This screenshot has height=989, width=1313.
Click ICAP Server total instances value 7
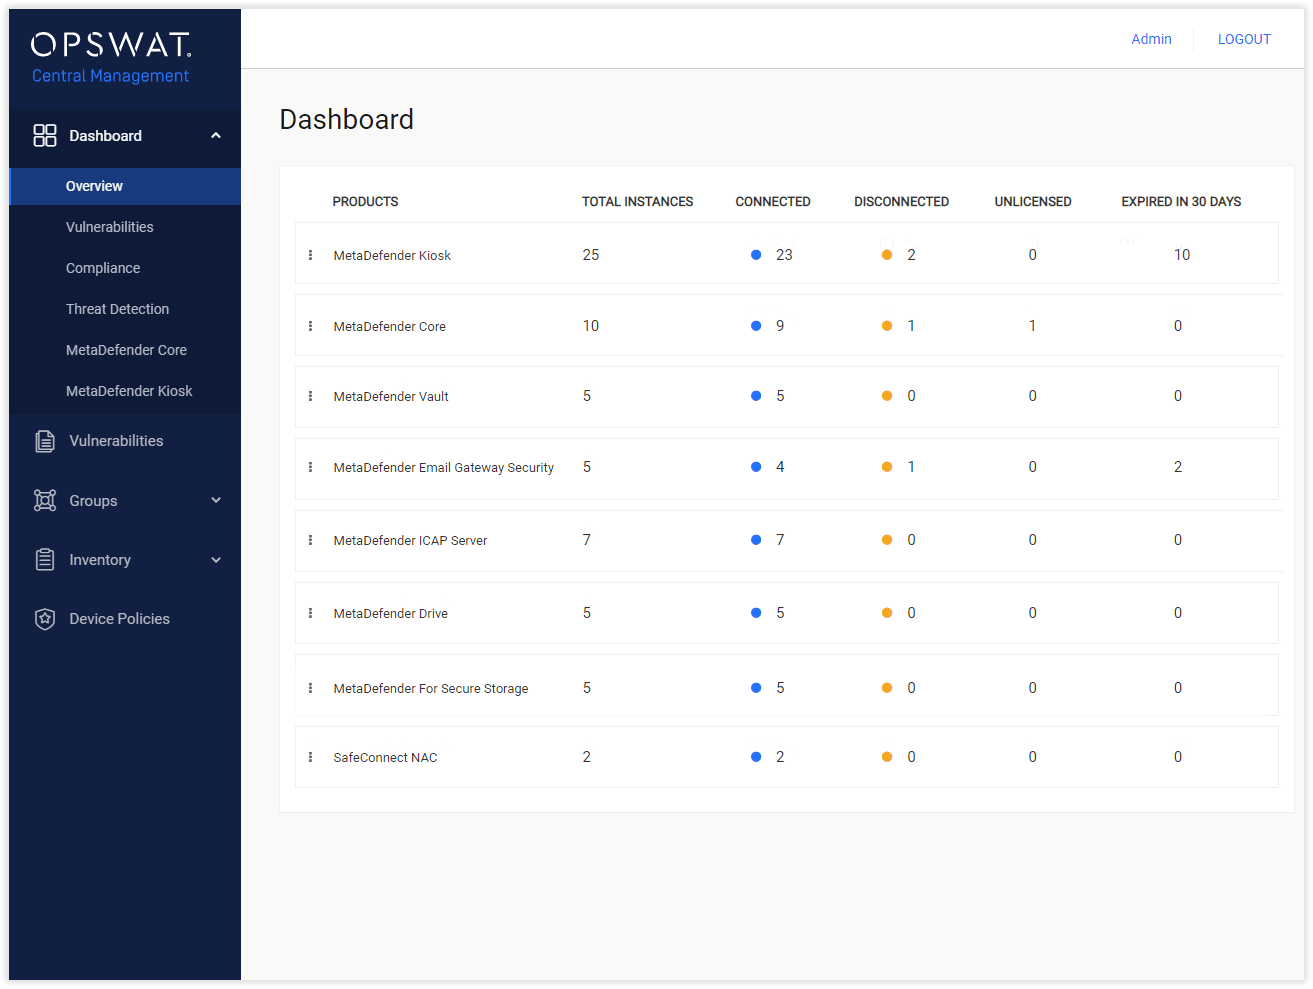(587, 540)
